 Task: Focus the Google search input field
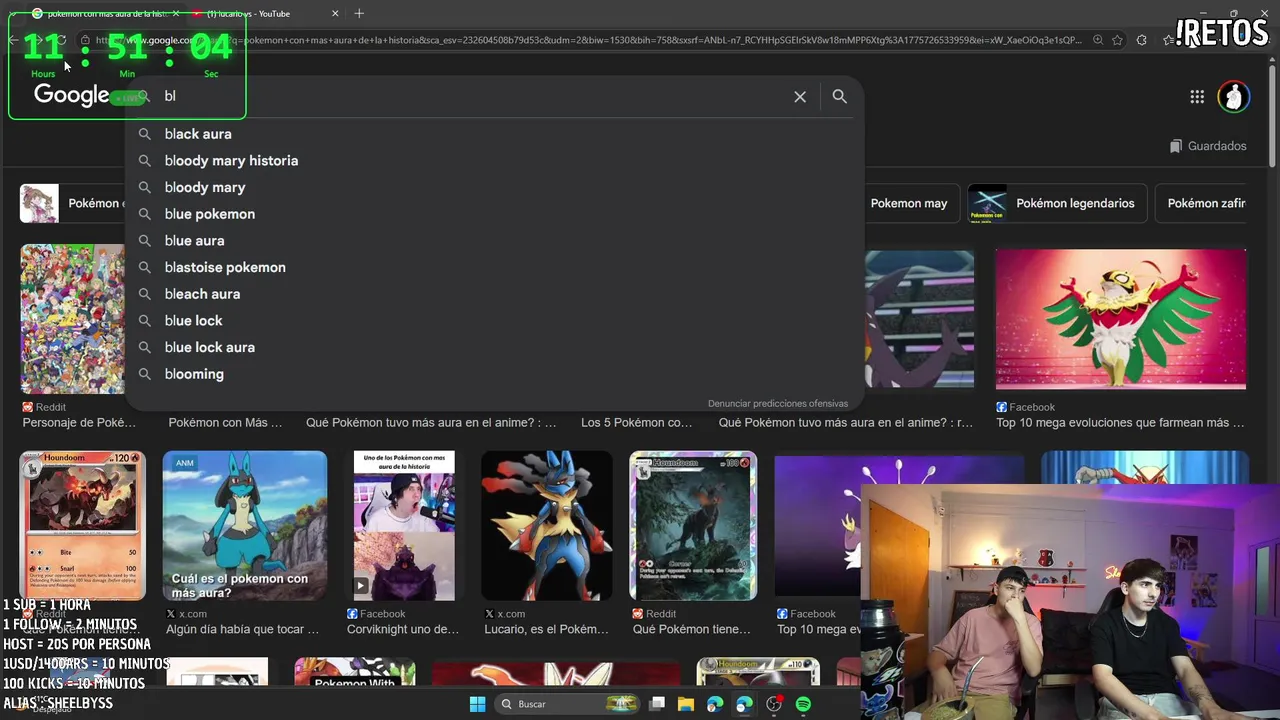coord(470,97)
